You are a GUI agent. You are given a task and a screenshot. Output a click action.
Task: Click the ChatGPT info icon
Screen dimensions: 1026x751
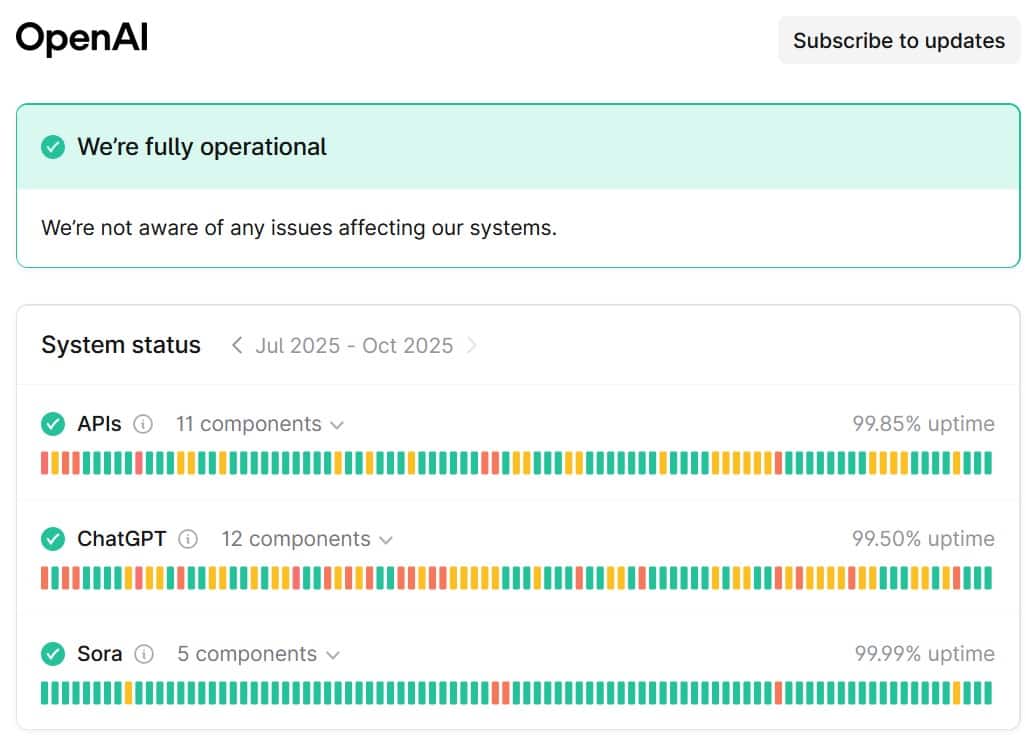pos(188,539)
